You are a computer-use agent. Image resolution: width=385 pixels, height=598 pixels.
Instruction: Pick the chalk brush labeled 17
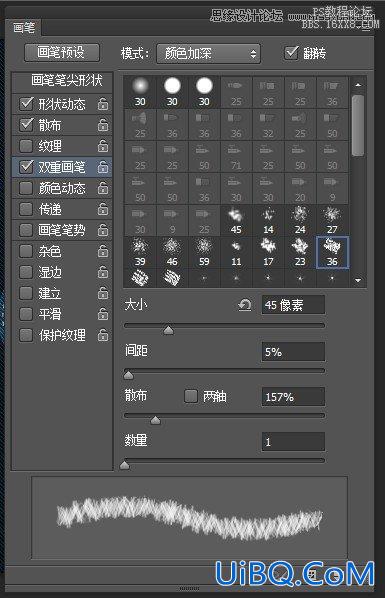click(268, 252)
